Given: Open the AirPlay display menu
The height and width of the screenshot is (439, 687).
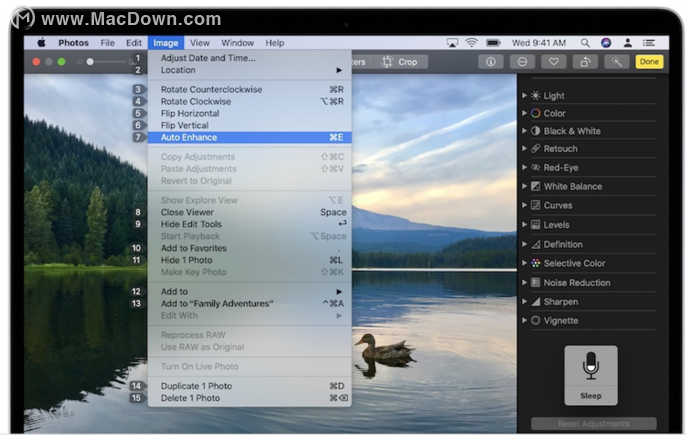Looking at the screenshot, I should click(452, 43).
